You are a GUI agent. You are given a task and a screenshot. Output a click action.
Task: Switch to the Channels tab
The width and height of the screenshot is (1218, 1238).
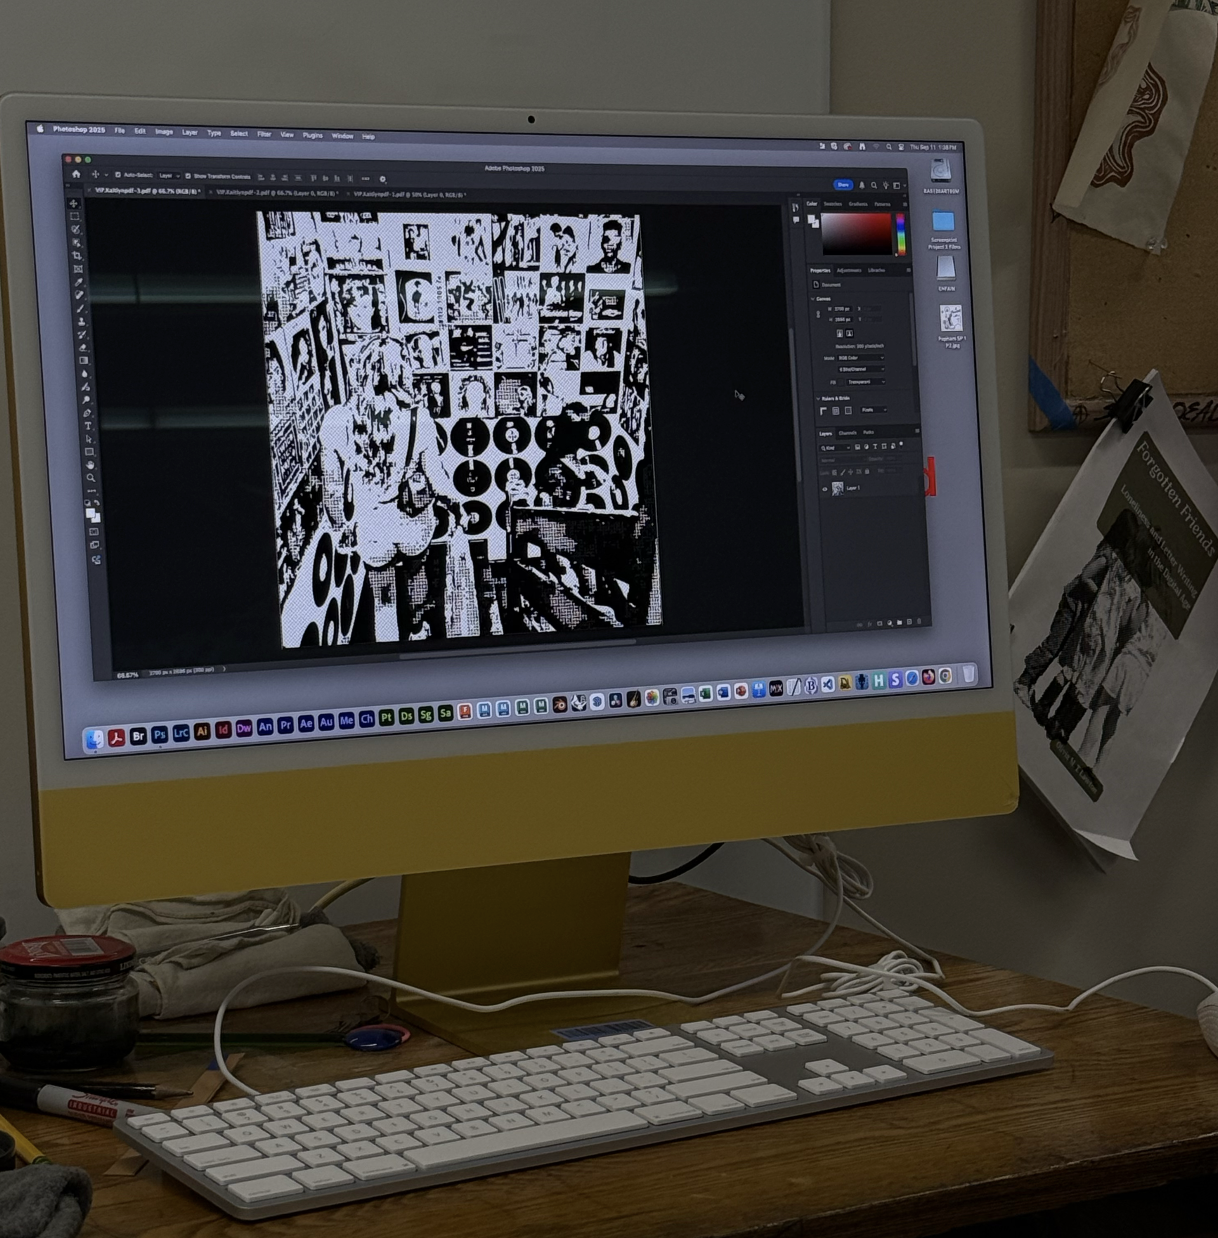tap(847, 433)
